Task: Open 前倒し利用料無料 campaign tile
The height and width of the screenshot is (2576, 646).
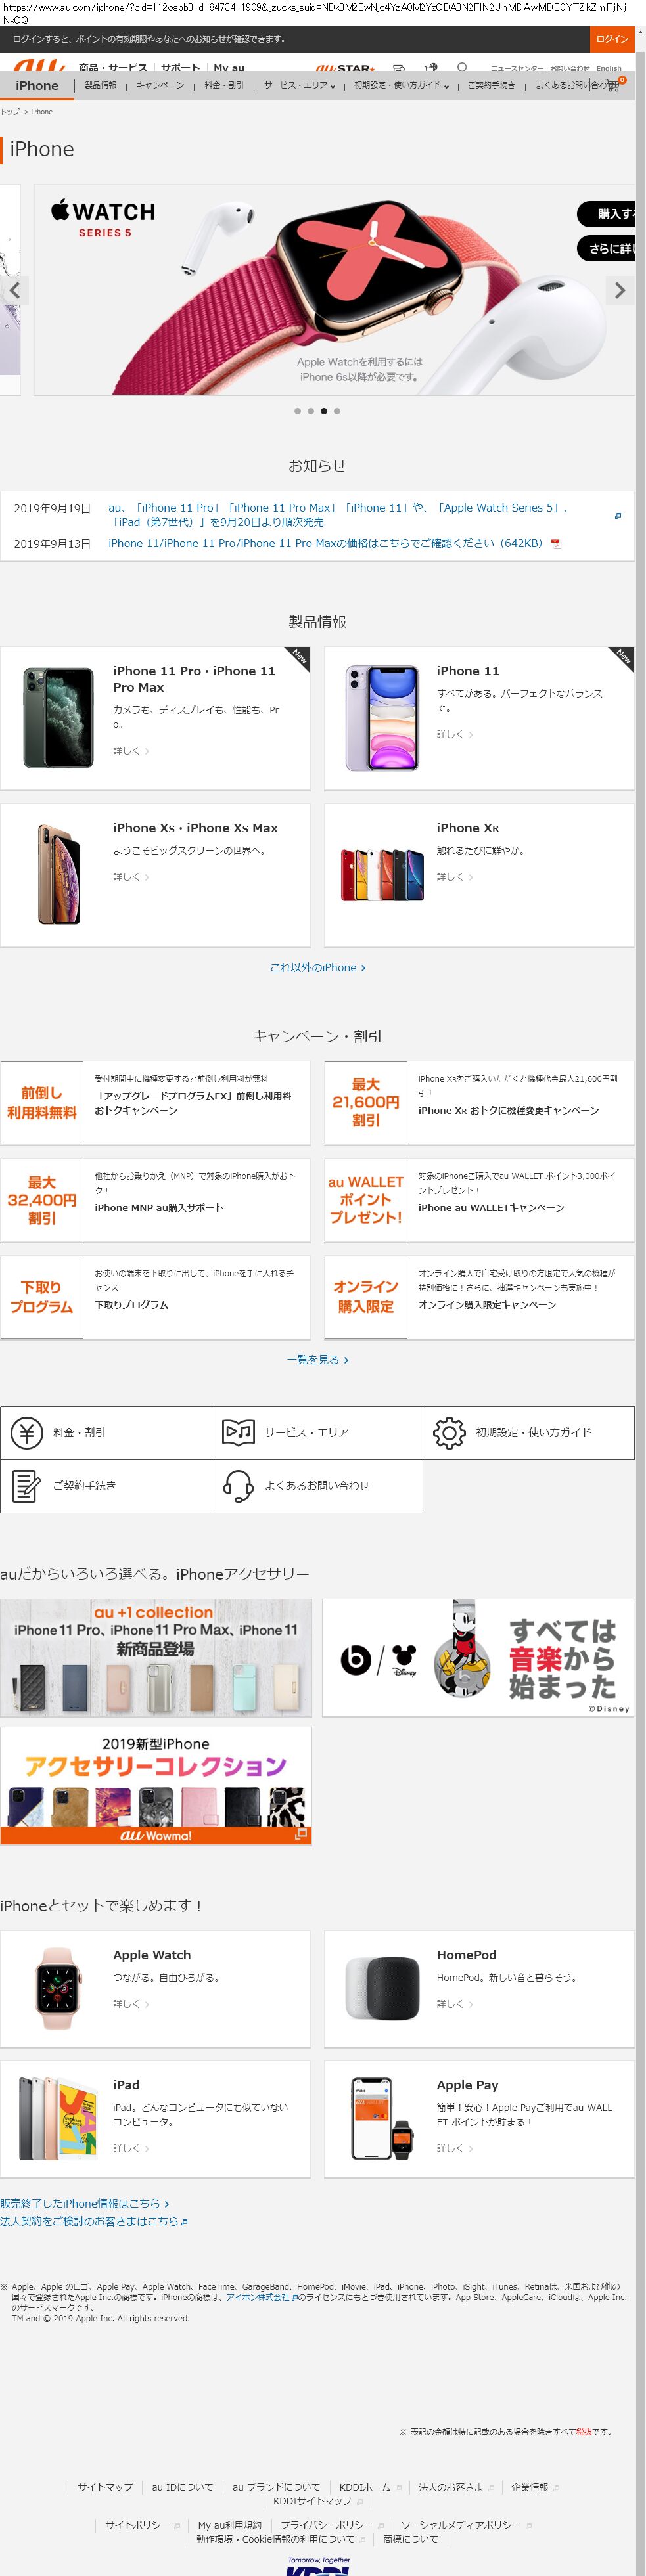Action: coord(42,1103)
